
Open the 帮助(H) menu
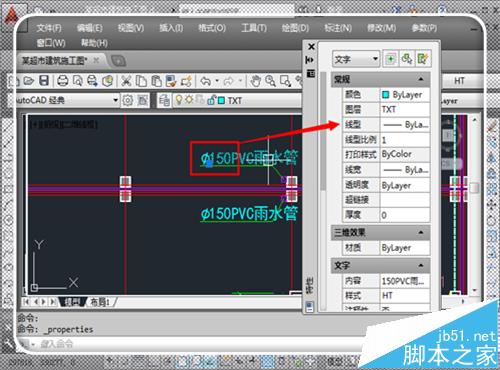coord(94,43)
